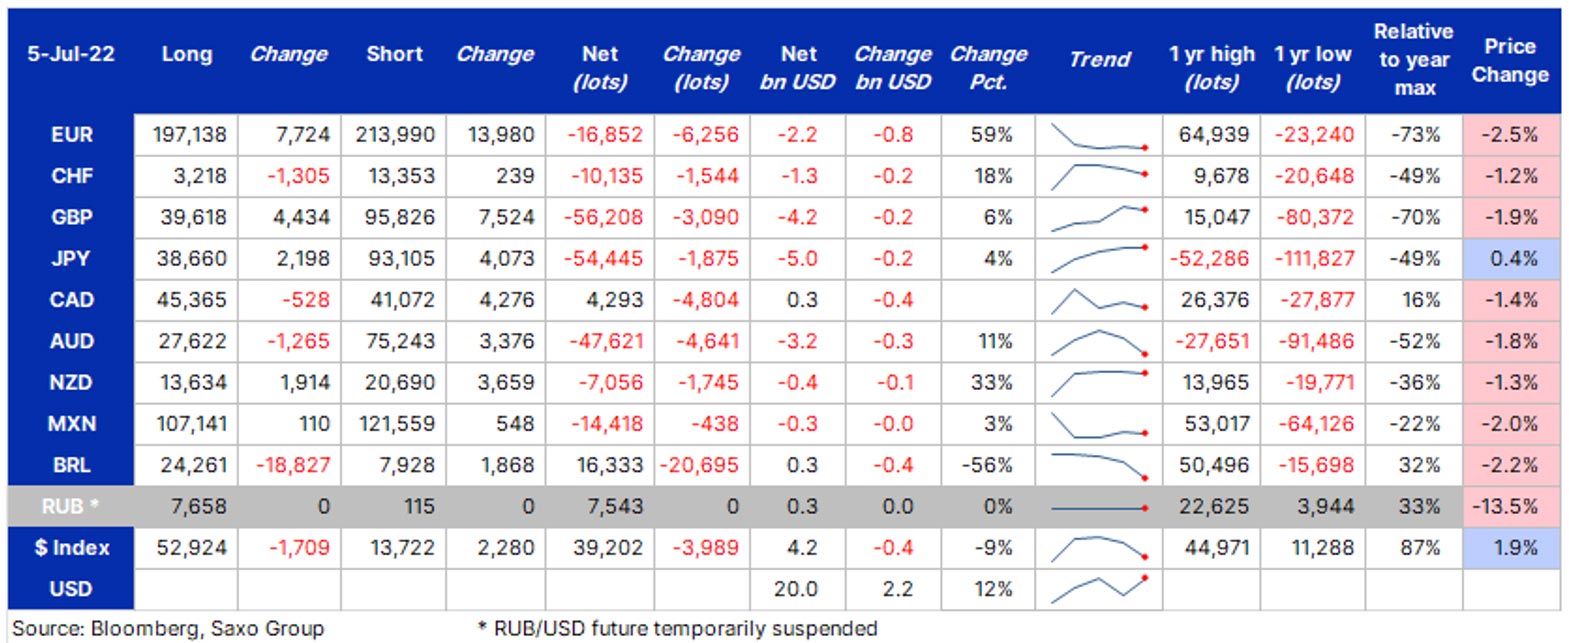Click the flat RUB trend line
Image resolution: width=1569 pixels, height=643 pixels.
1099,507
